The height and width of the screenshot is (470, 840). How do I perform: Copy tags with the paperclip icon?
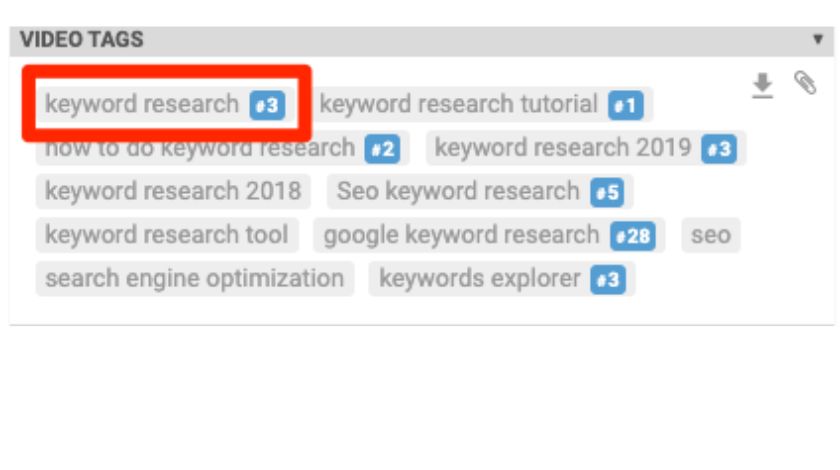805,83
